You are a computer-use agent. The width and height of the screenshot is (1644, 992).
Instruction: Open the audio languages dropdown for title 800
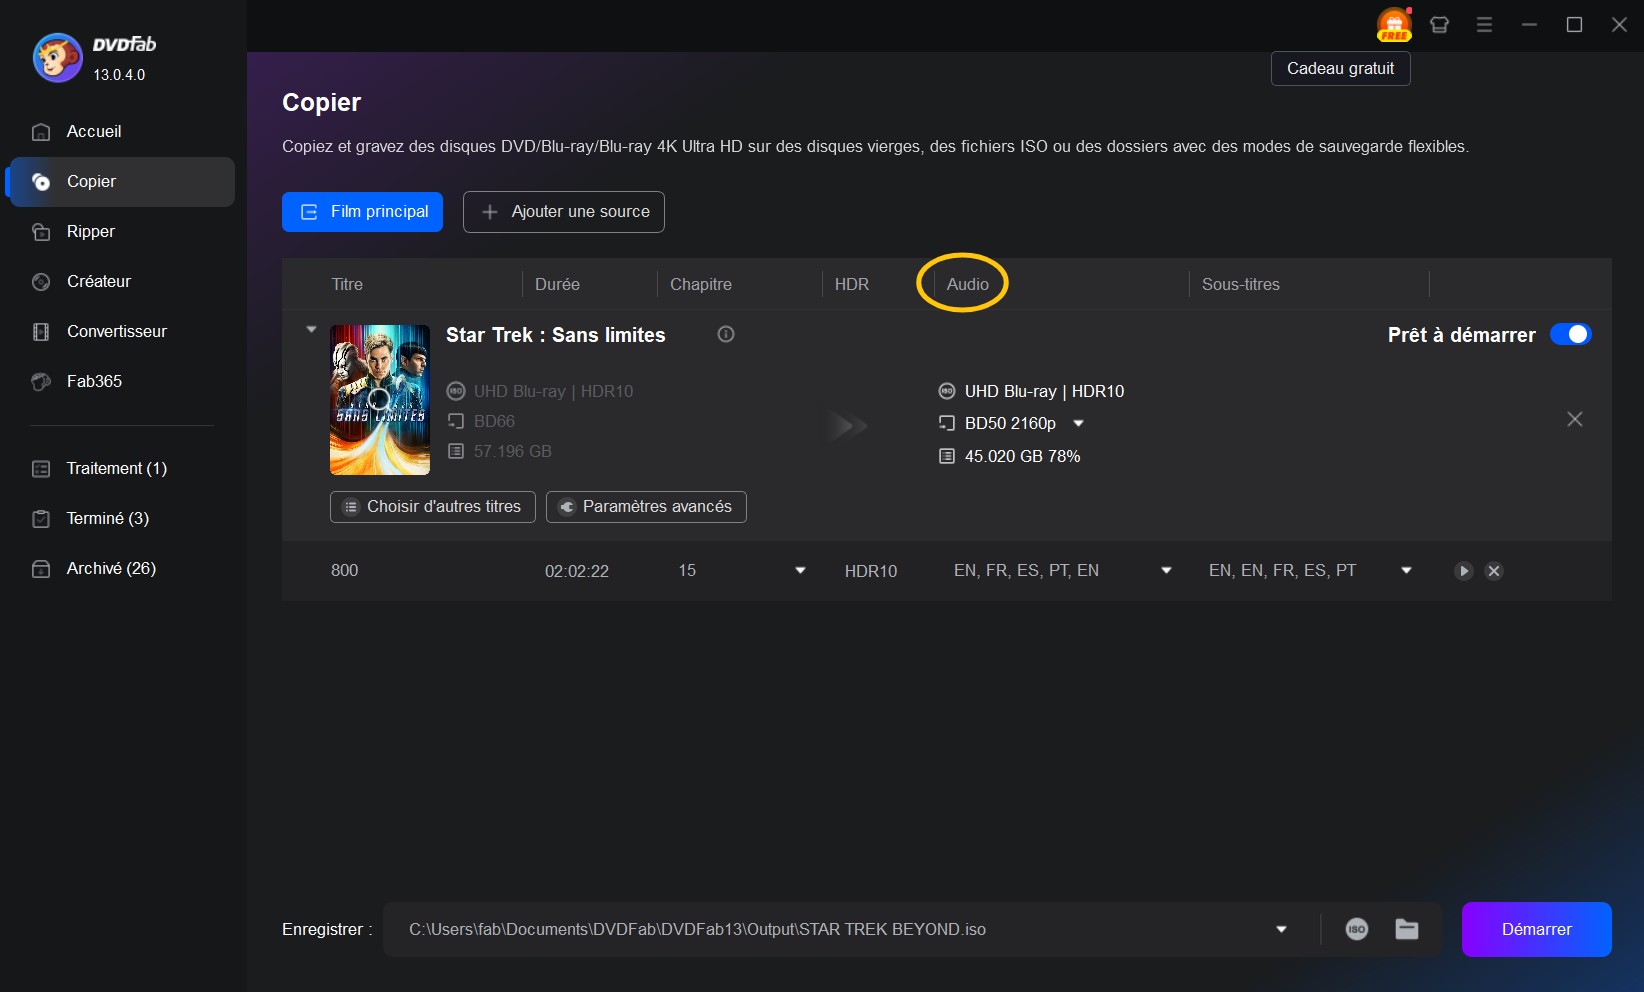point(1165,571)
